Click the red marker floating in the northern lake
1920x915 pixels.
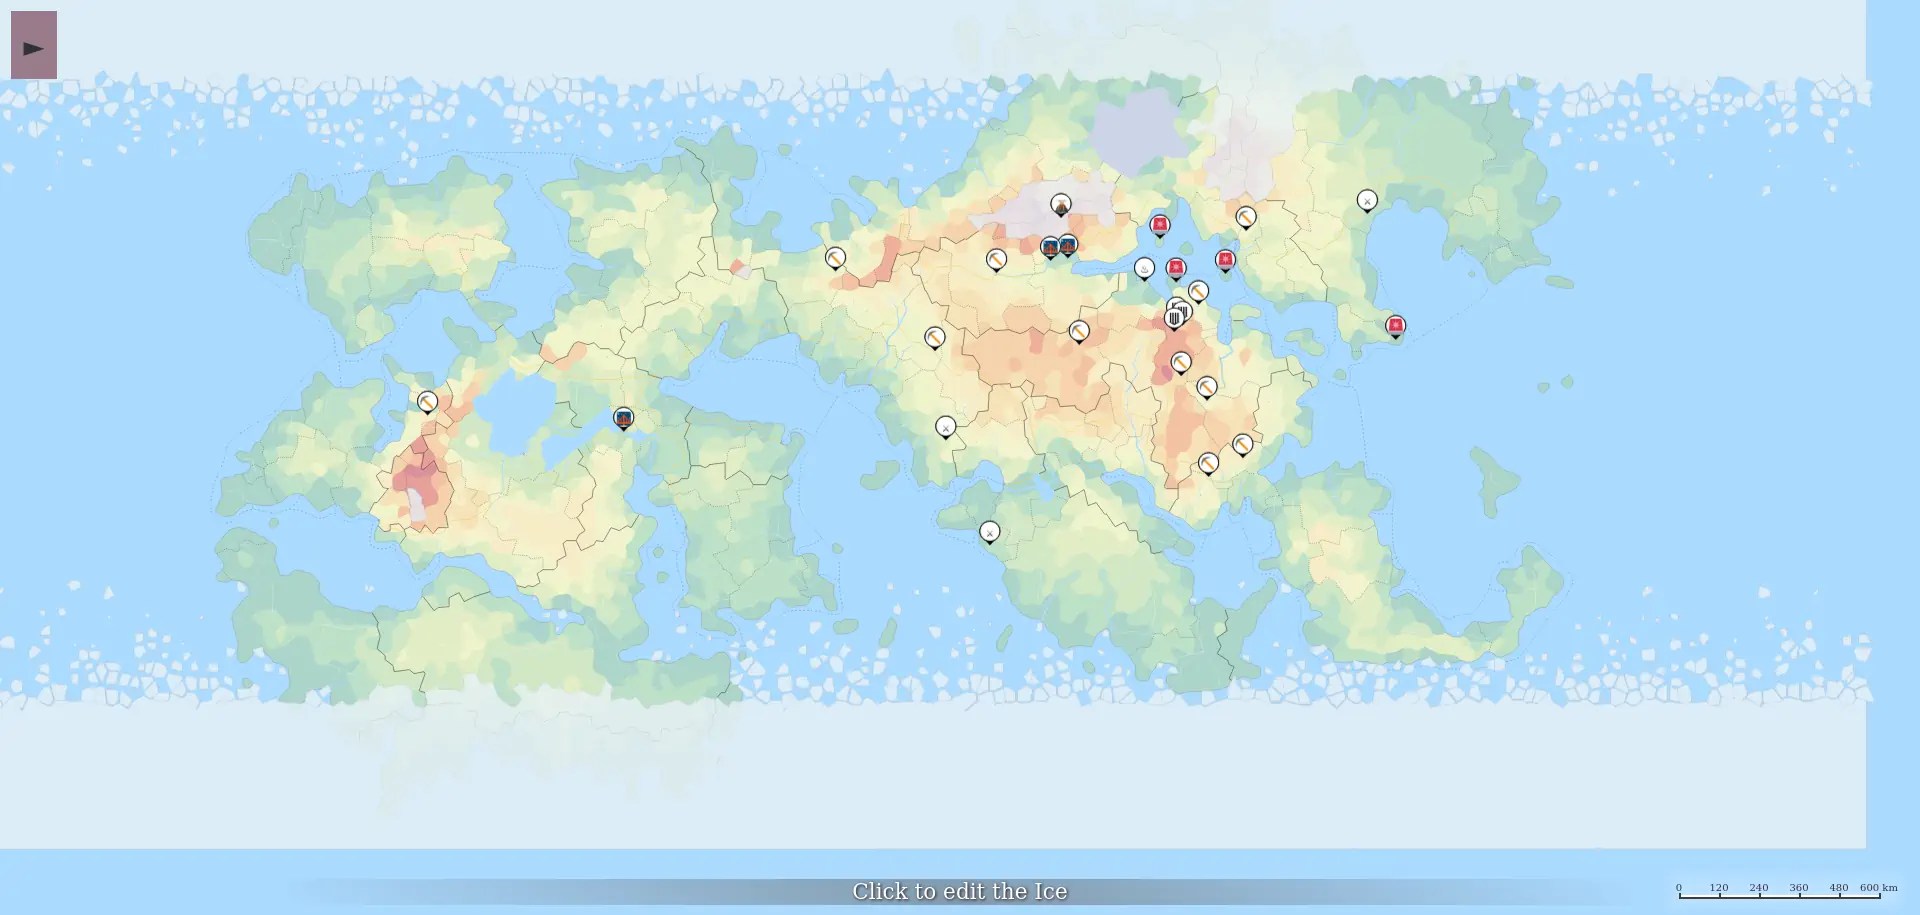[1160, 224]
